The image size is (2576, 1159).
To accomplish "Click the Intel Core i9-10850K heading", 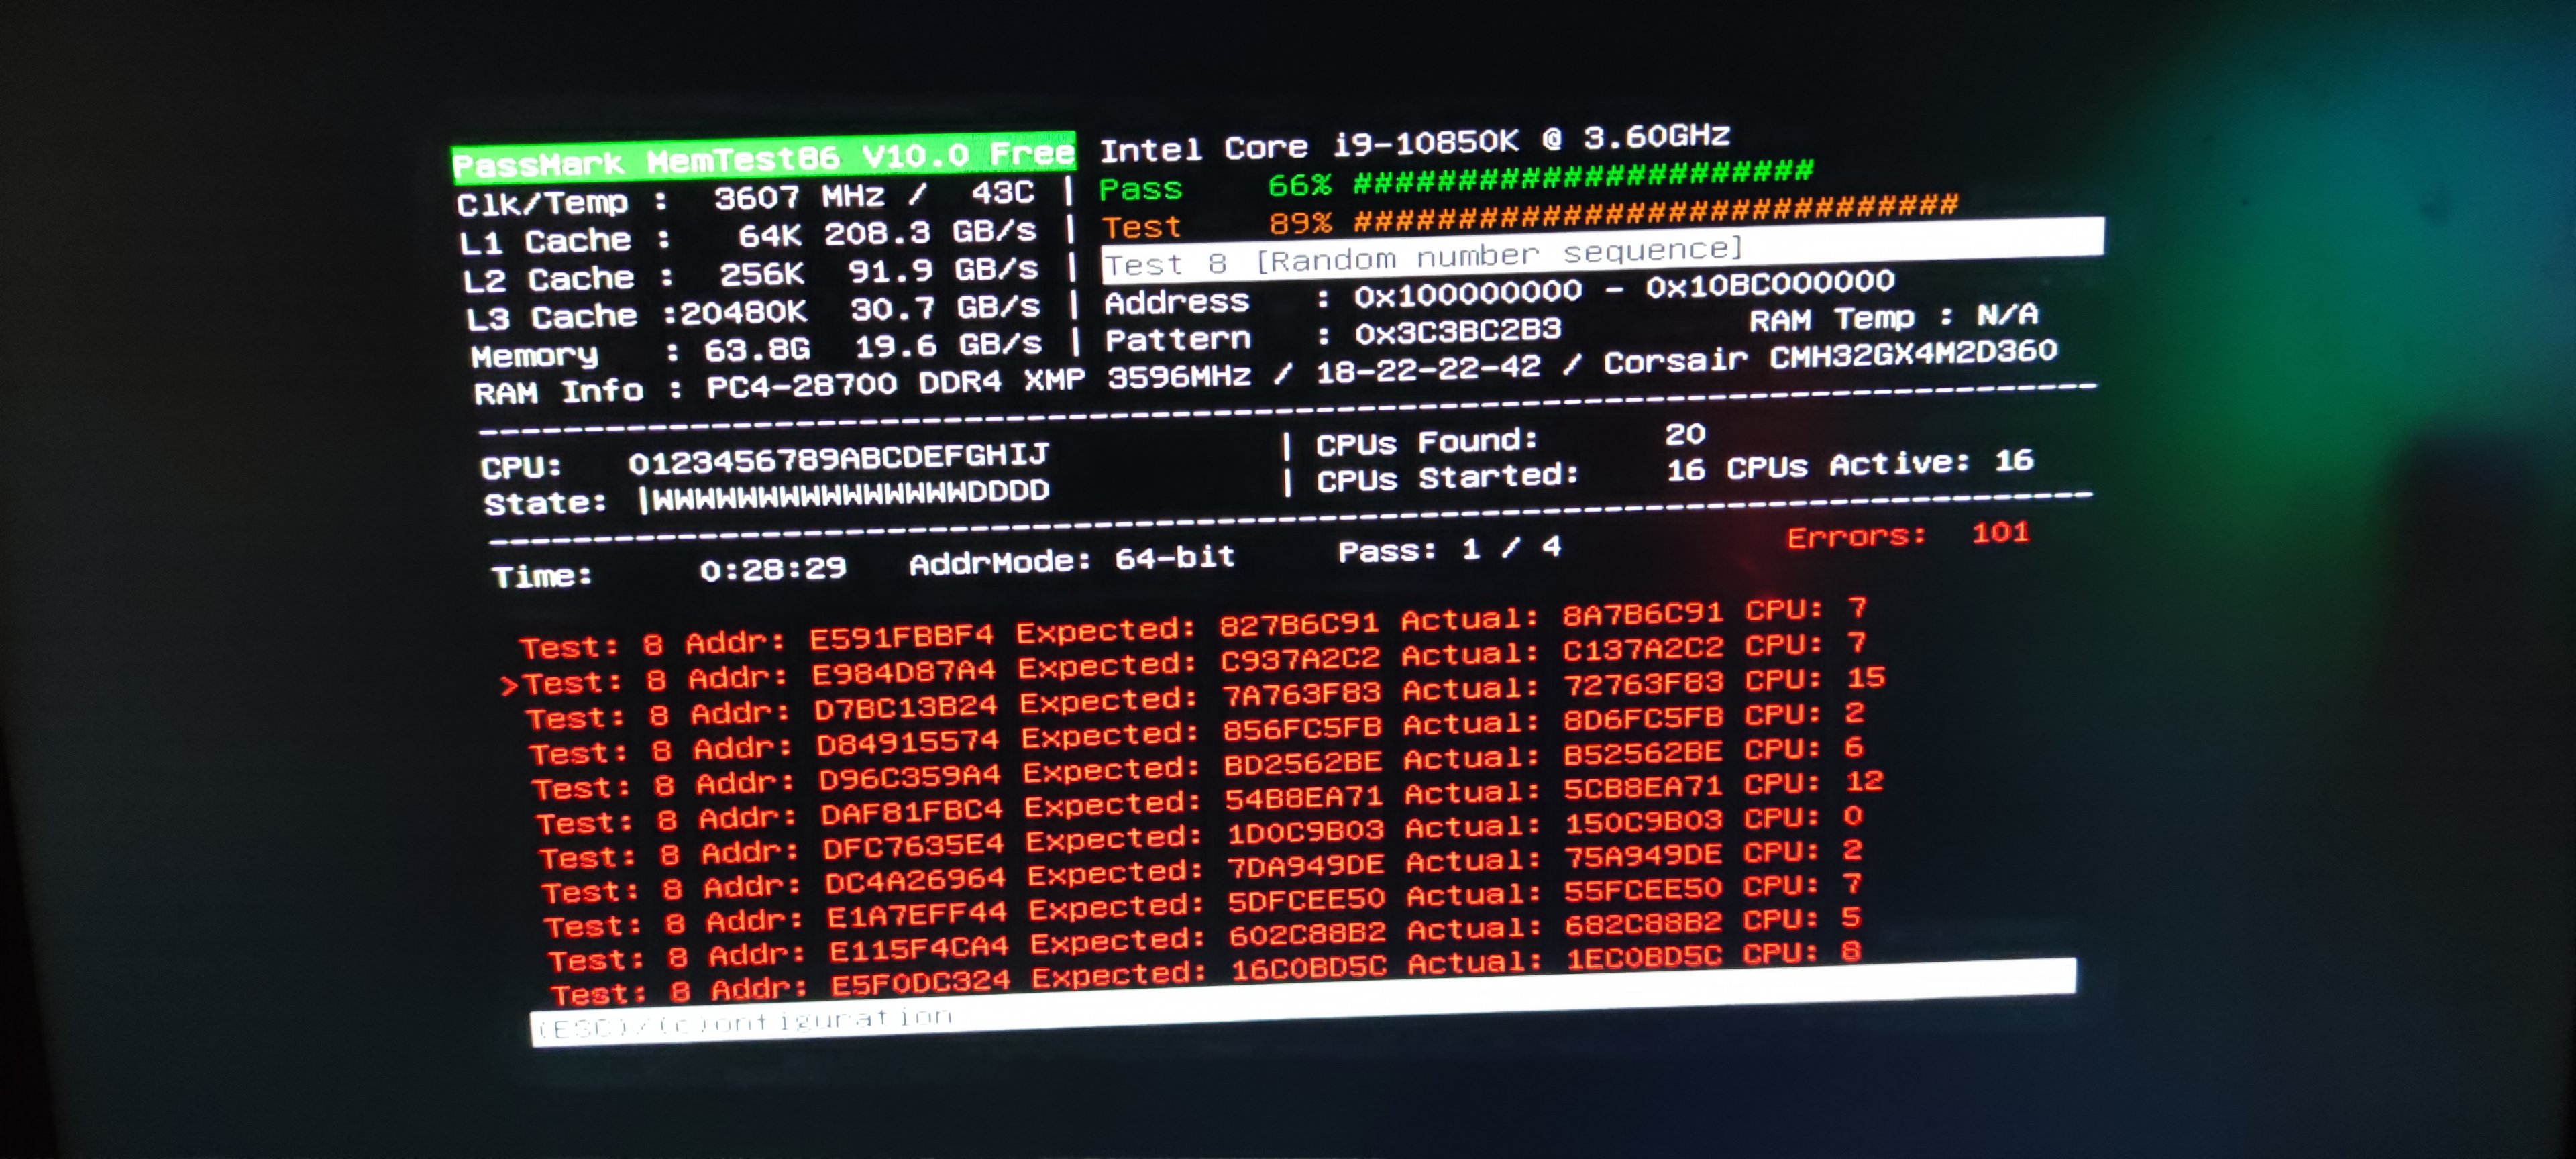I will [1414, 142].
